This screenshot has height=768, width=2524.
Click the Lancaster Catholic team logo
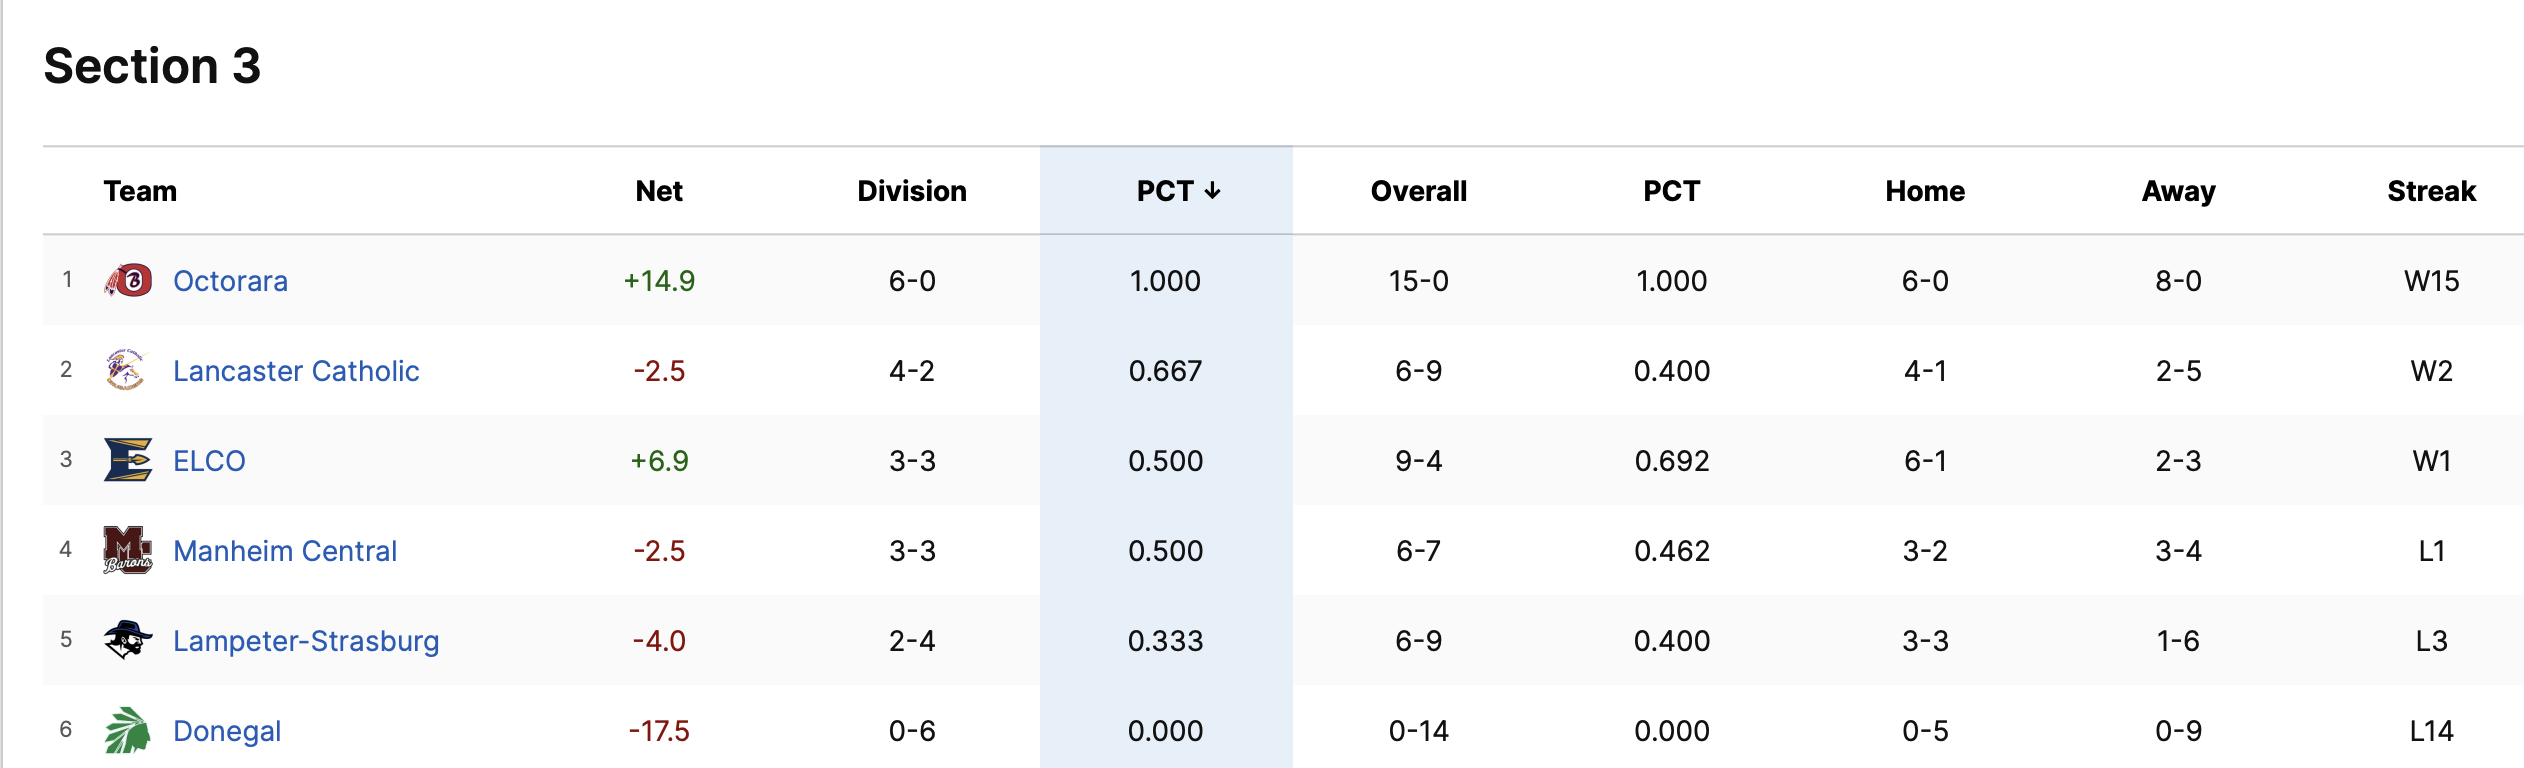[x=126, y=370]
